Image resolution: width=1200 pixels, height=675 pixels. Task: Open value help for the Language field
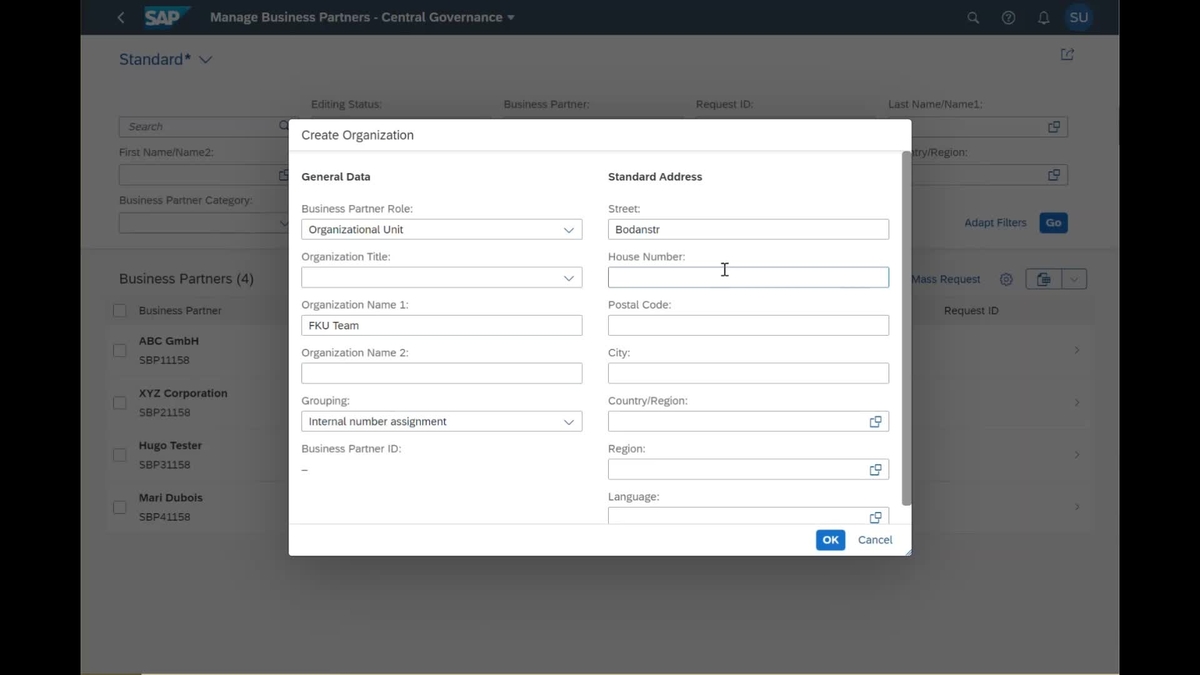pyautogui.click(x=876, y=516)
